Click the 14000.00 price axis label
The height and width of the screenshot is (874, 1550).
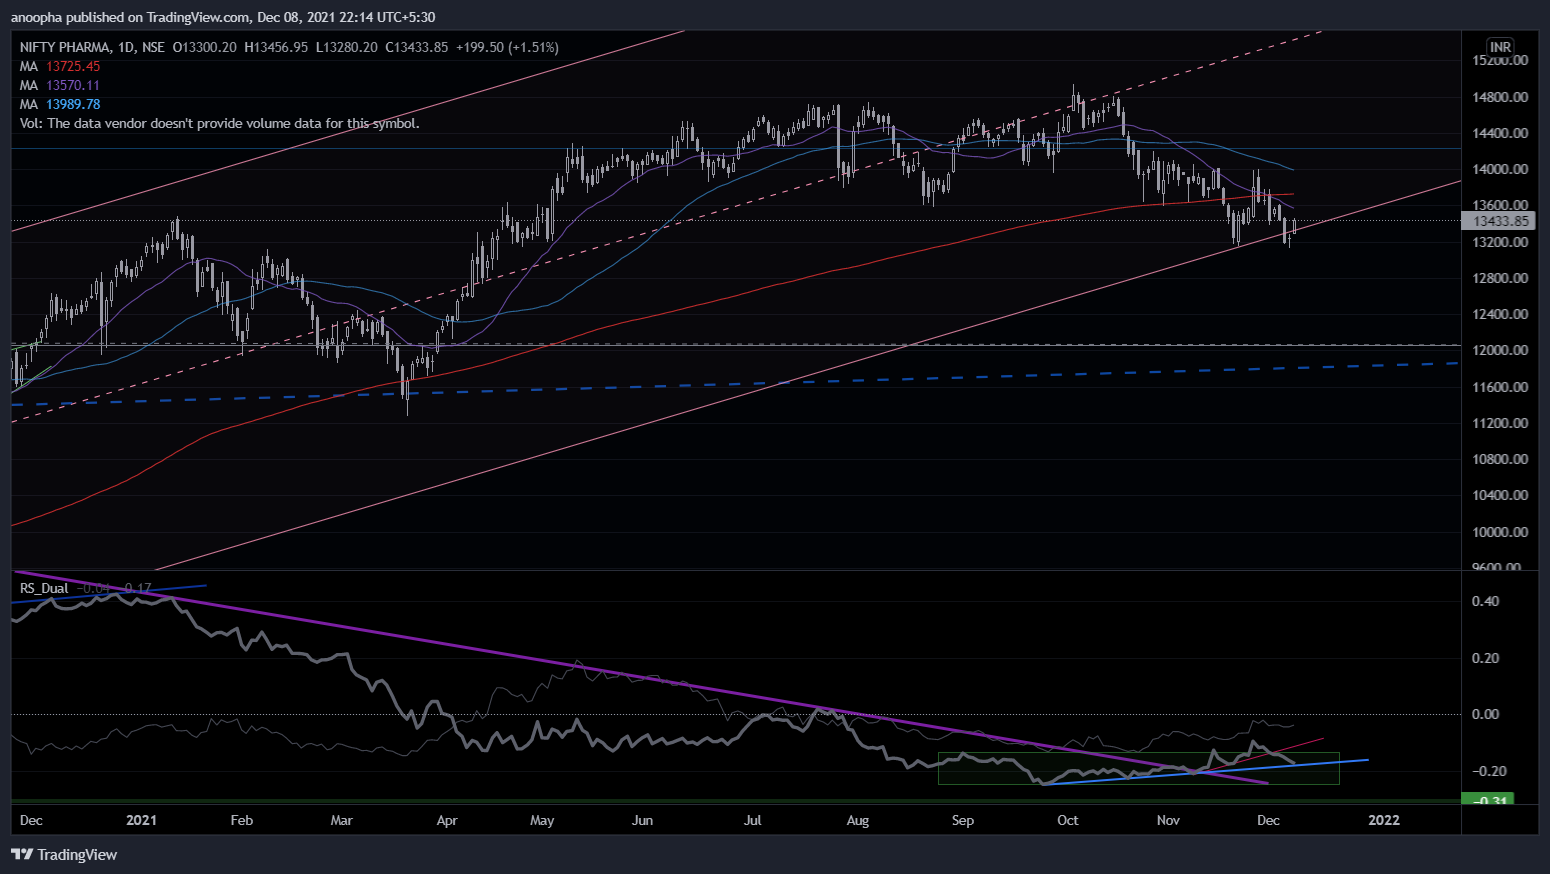[x=1500, y=169]
